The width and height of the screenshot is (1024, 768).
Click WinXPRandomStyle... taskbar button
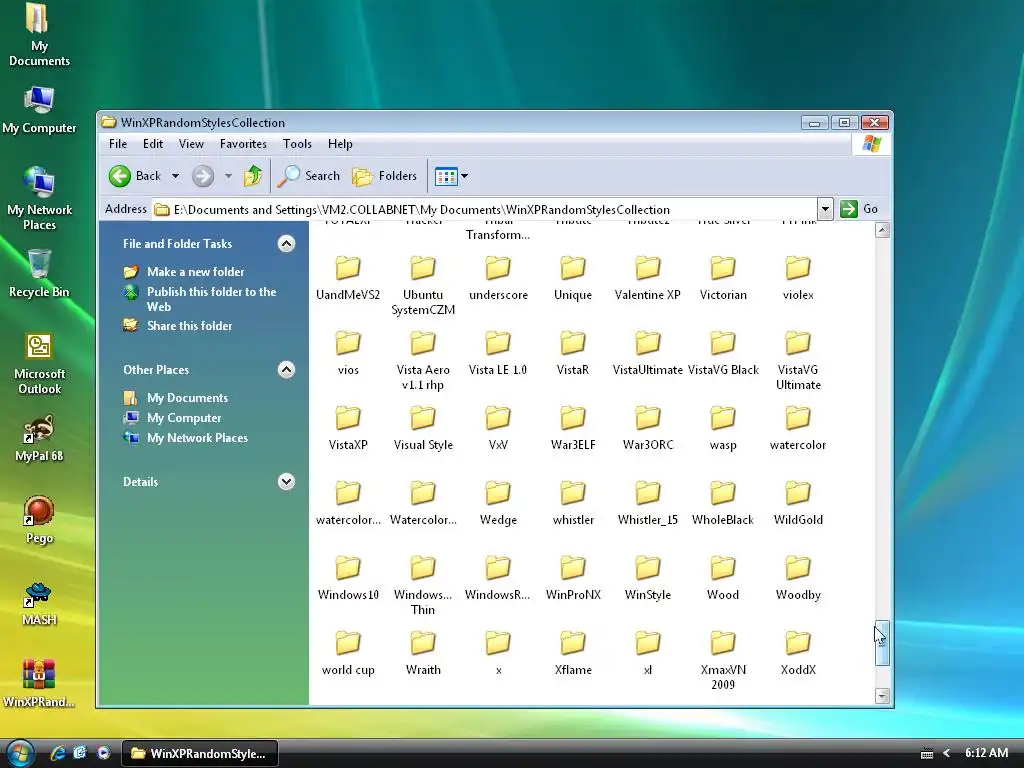coord(200,754)
